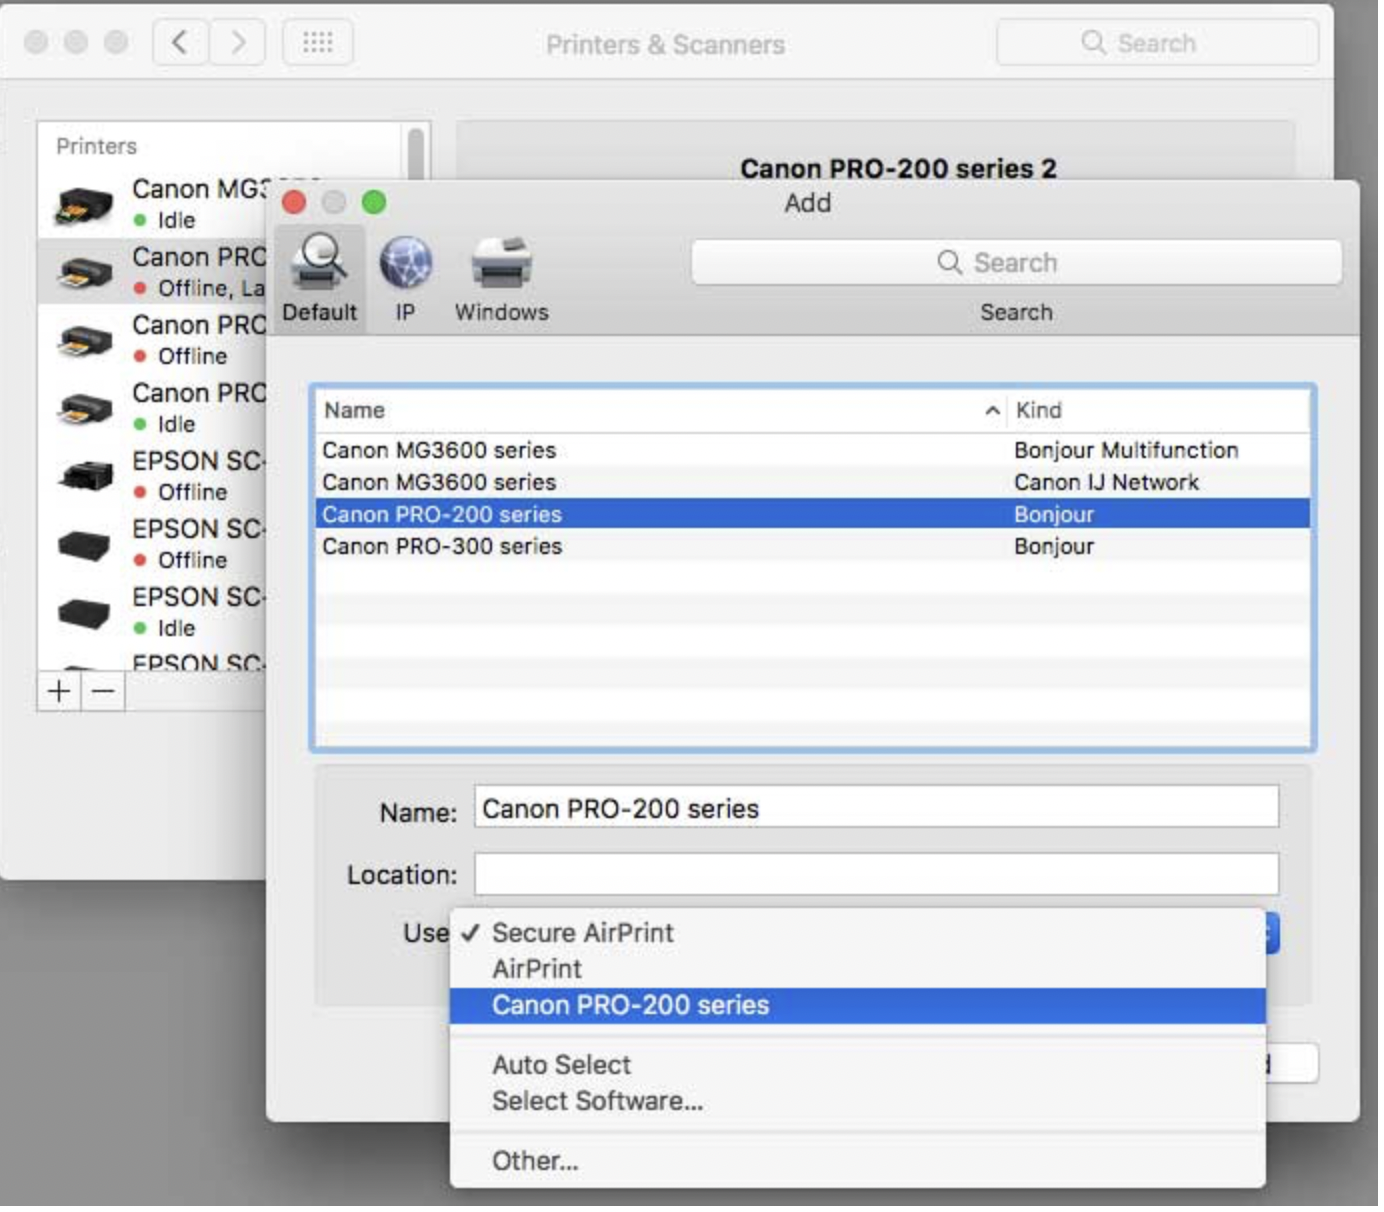The image size is (1384, 1212).
Task: Go back in Printers & Scanners window
Action: coord(180,43)
